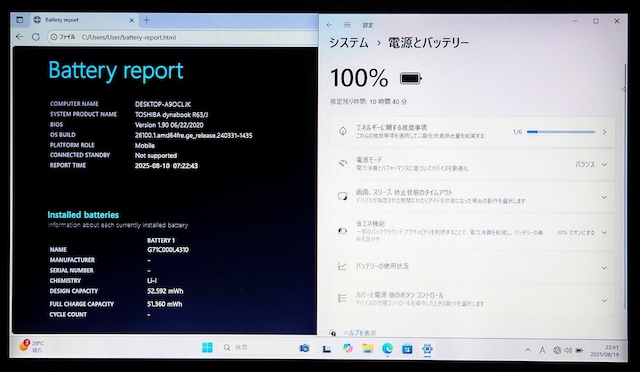Click the volume speaker tray icon
640x372 pixels.
(568, 350)
